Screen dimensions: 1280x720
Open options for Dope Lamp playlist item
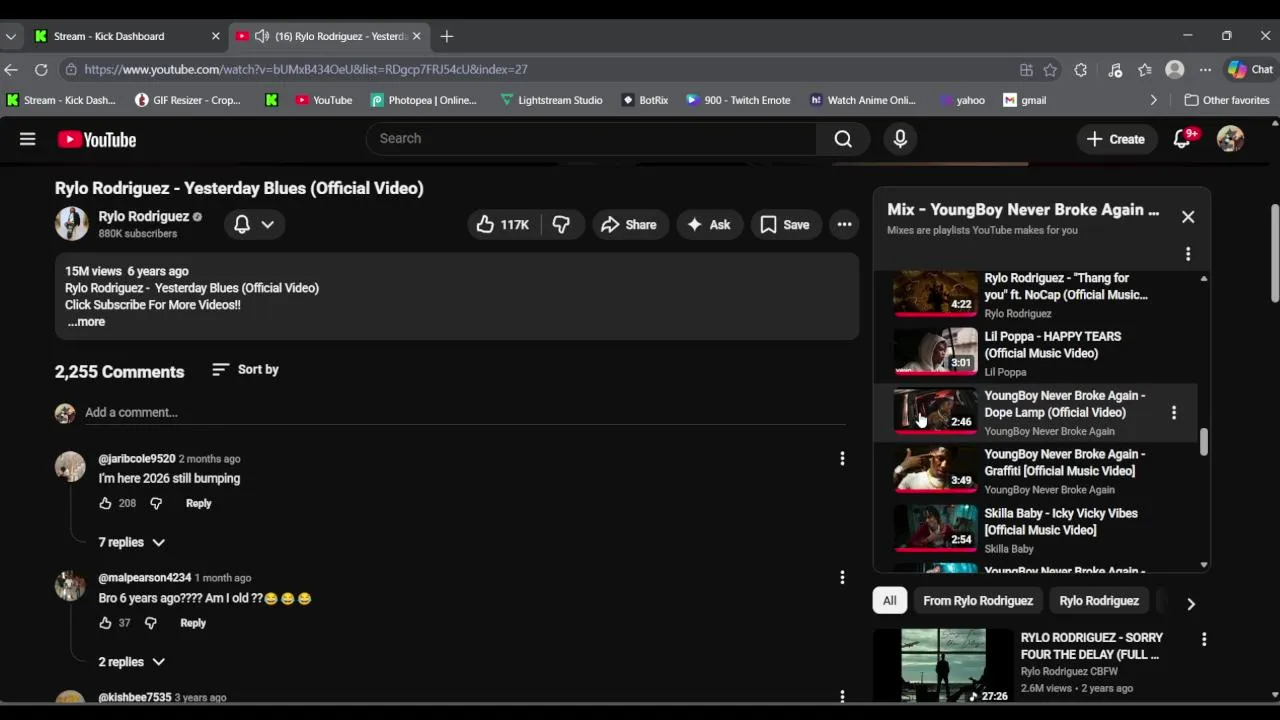[1174, 412]
